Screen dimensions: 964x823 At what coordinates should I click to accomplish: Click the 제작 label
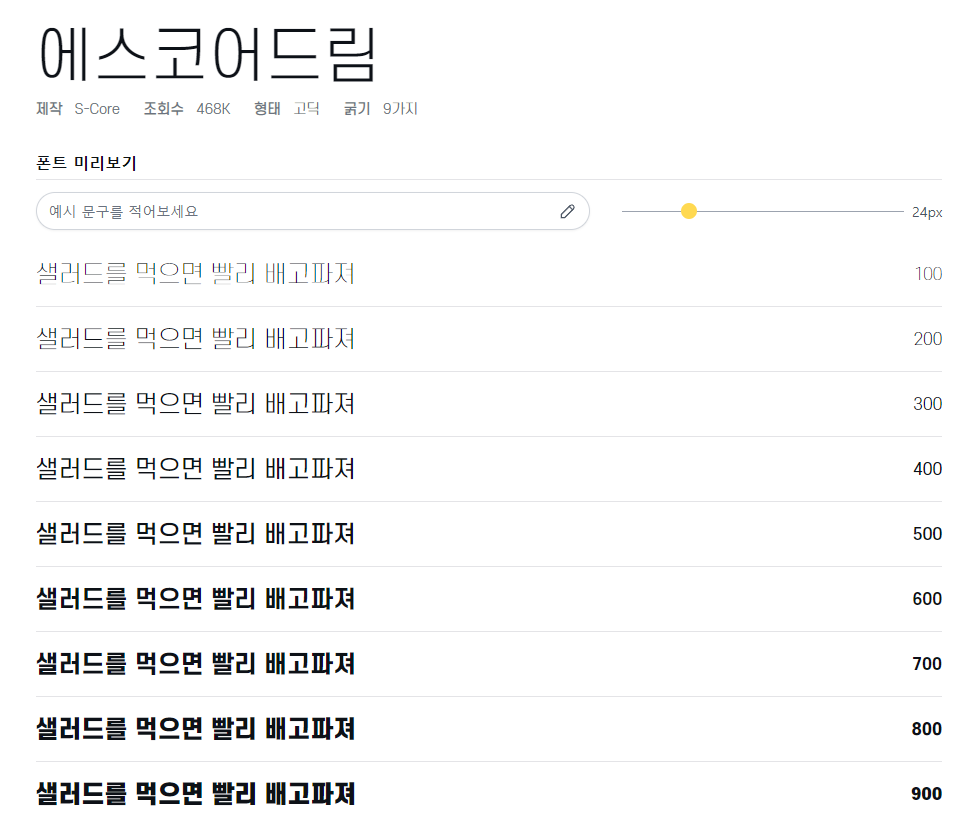click(x=49, y=109)
